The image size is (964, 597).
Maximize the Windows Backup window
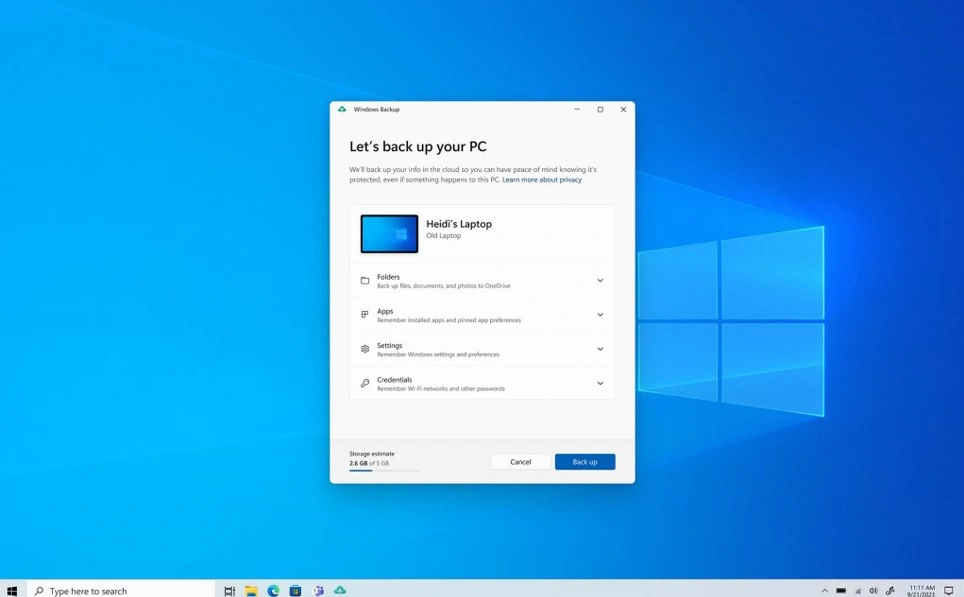[x=600, y=109]
